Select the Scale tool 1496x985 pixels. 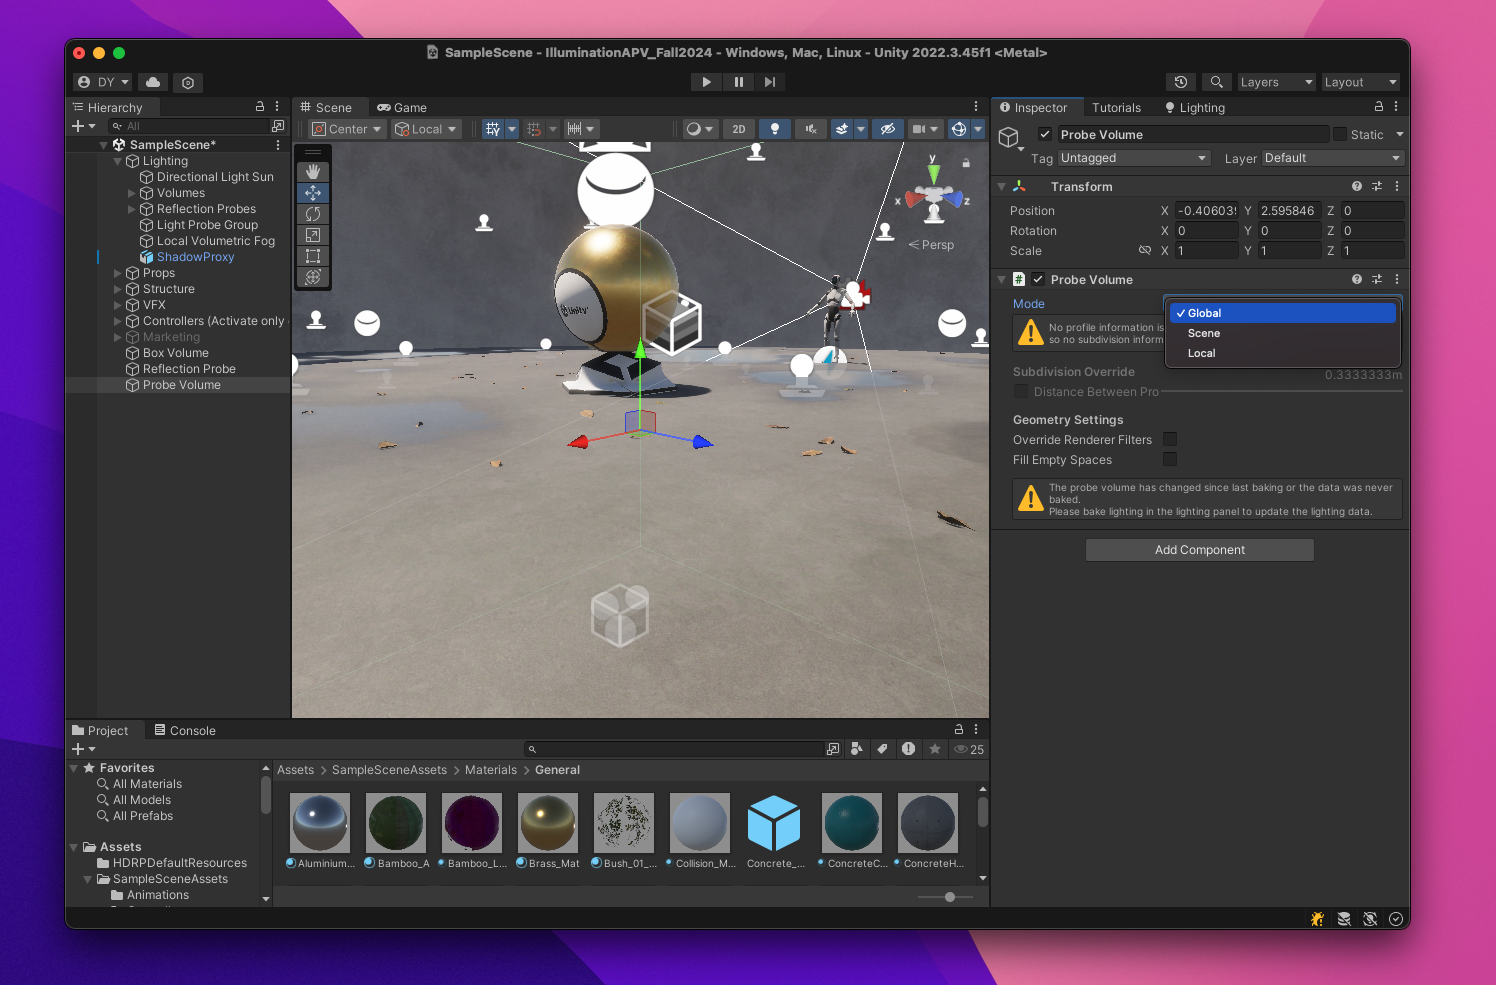click(x=313, y=235)
